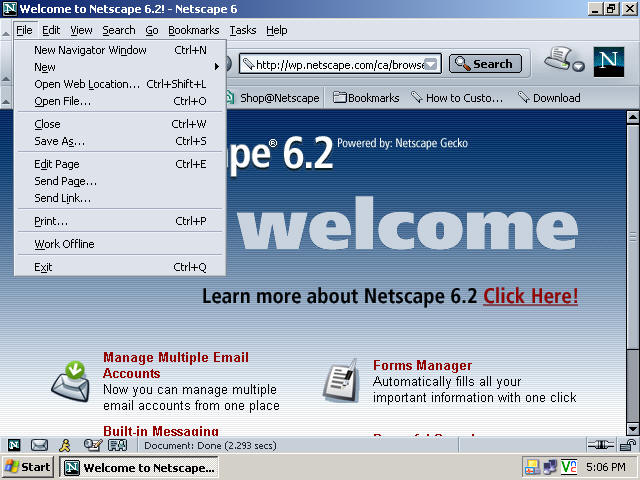Viewport: 640px width, 480px height.
Task: Toggle Work Offline in the File menu
Action: point(120,244)
